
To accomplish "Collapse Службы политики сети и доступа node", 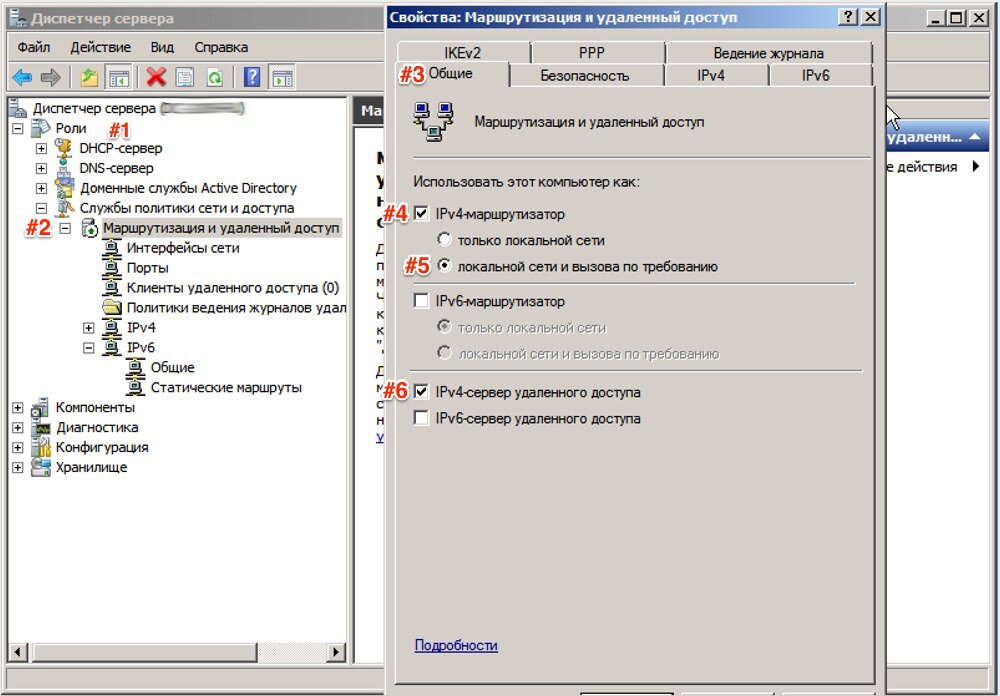I will 41,208.
